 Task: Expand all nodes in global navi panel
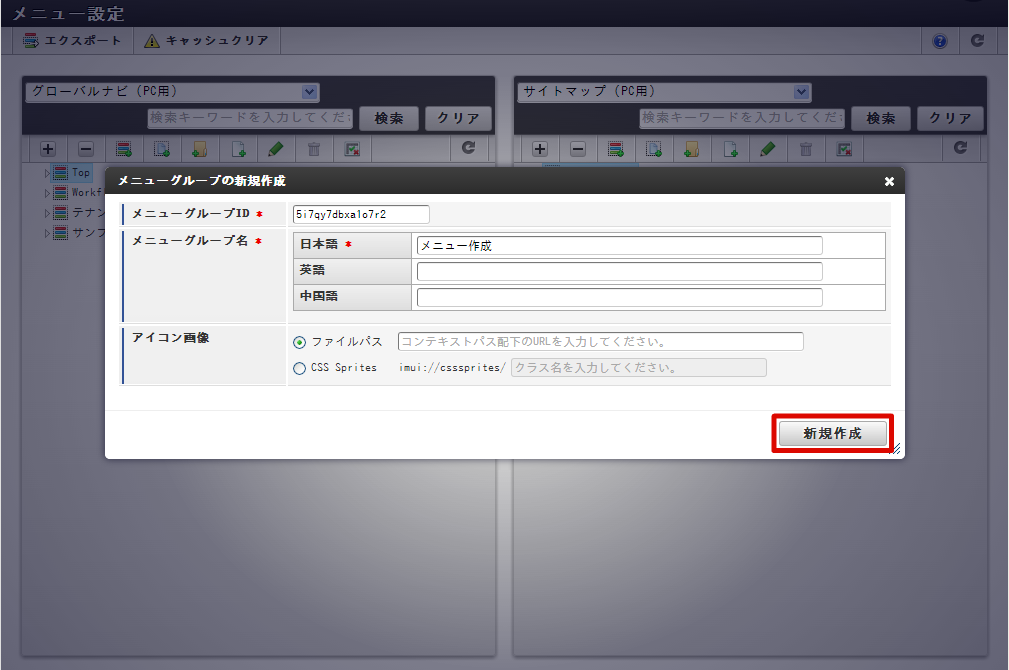coord(48,149)
